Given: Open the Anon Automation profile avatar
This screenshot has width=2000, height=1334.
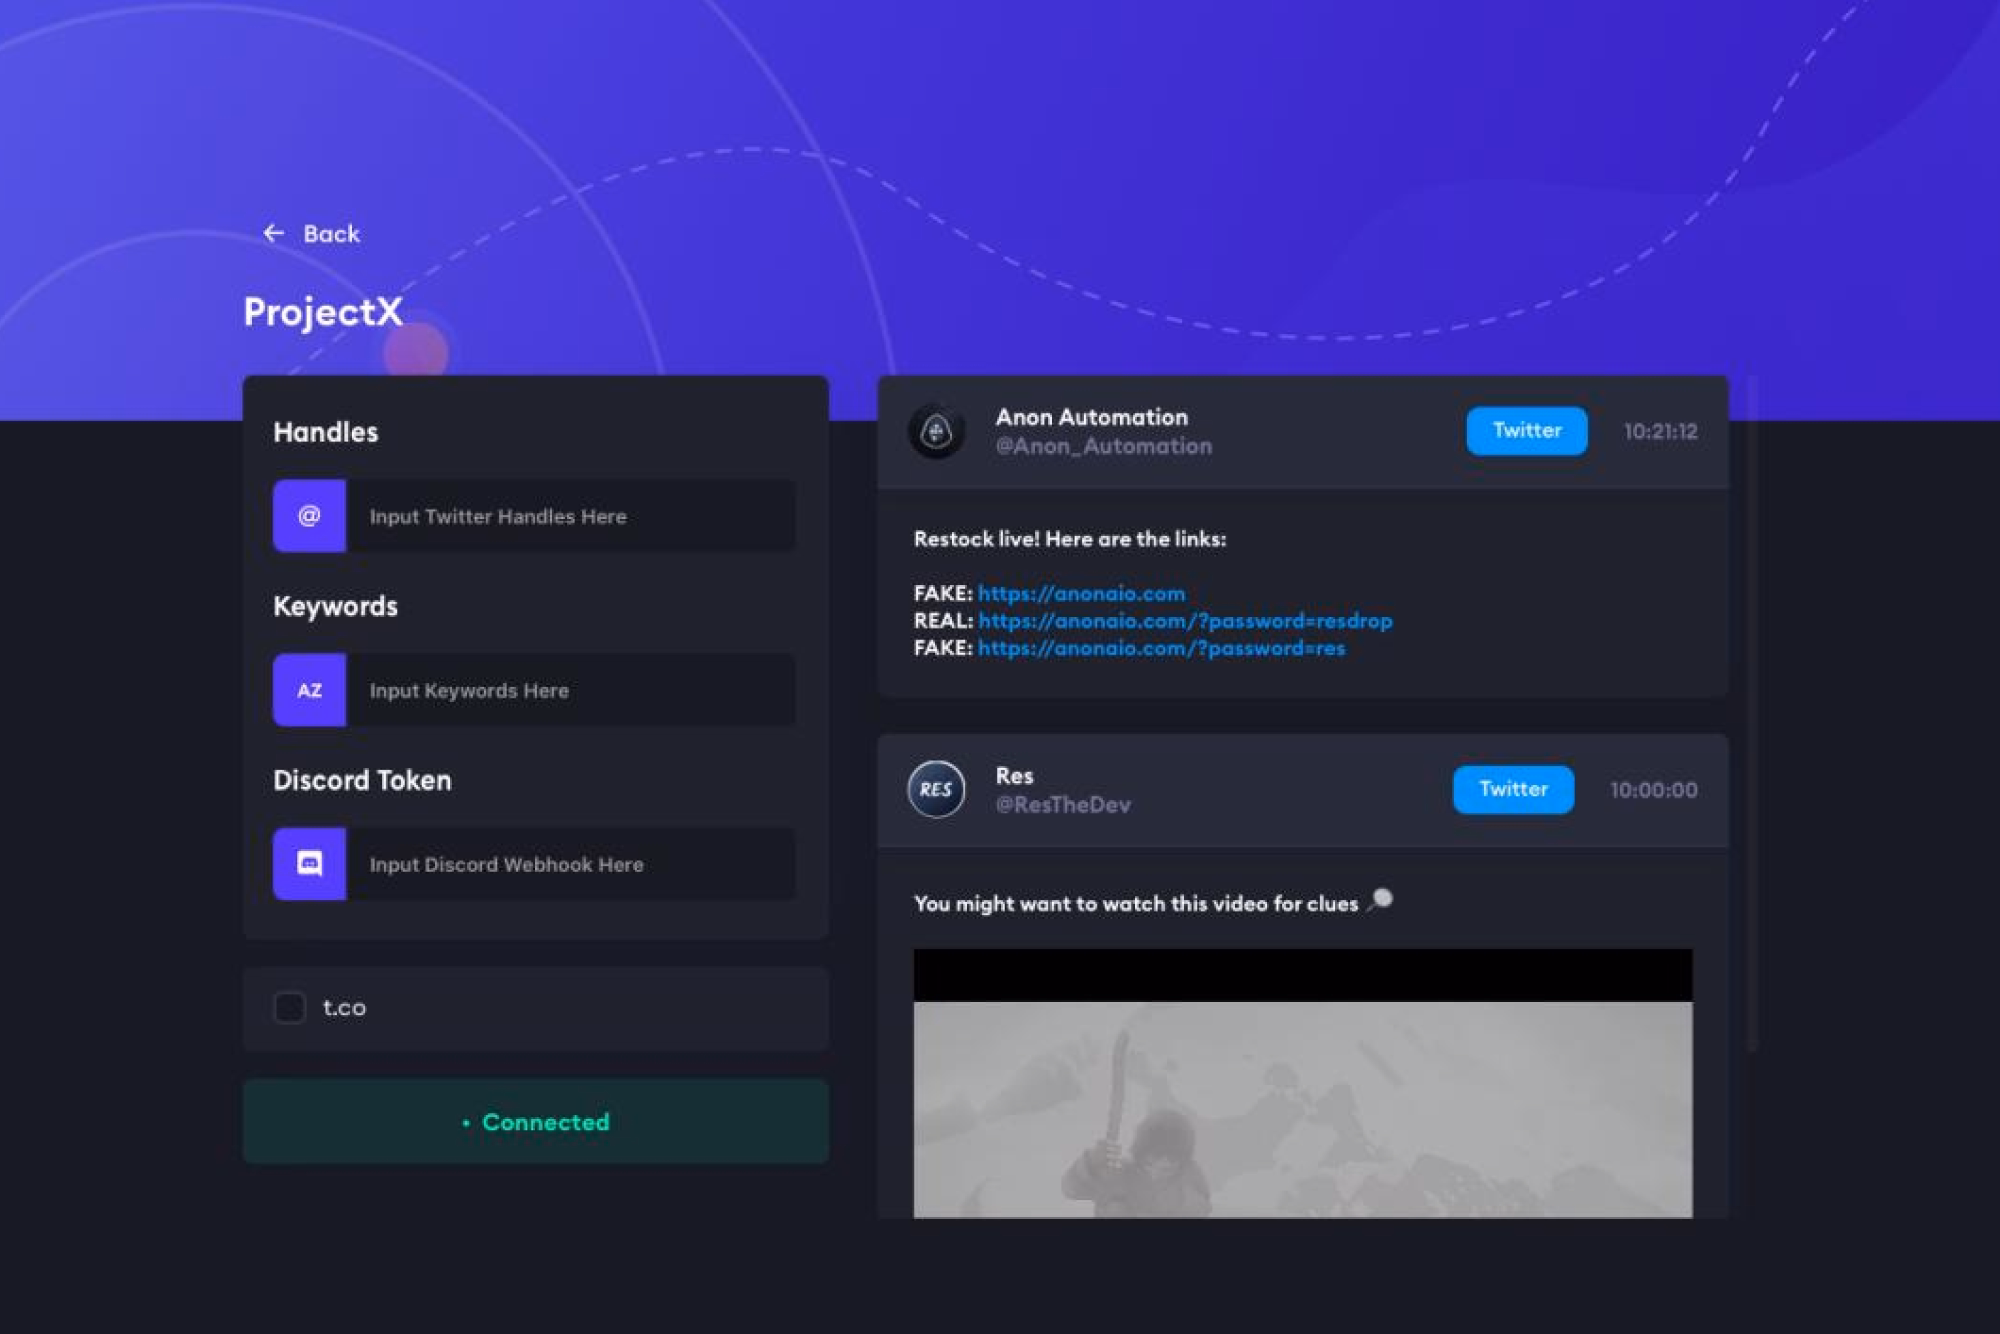Looking at the screenshot, I should [936, 431].
